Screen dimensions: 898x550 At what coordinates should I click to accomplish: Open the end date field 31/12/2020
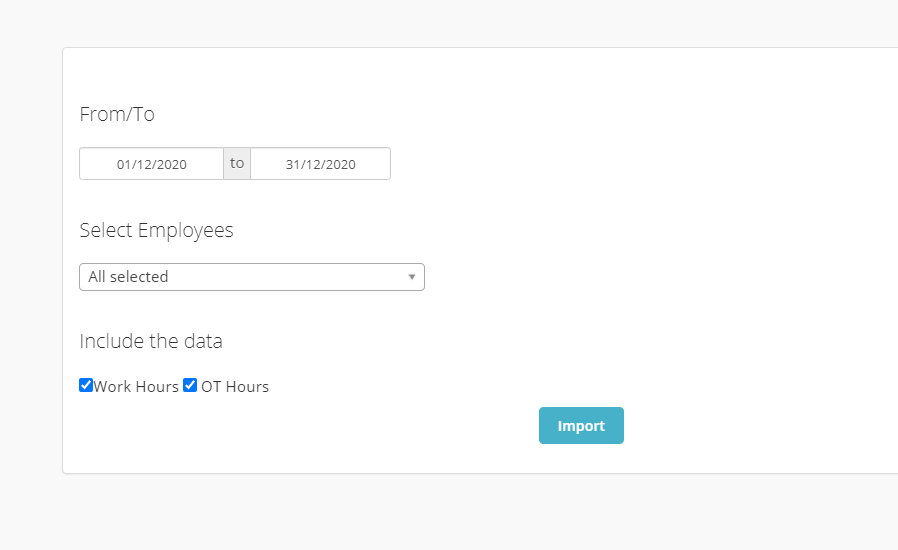click(321, 164)
